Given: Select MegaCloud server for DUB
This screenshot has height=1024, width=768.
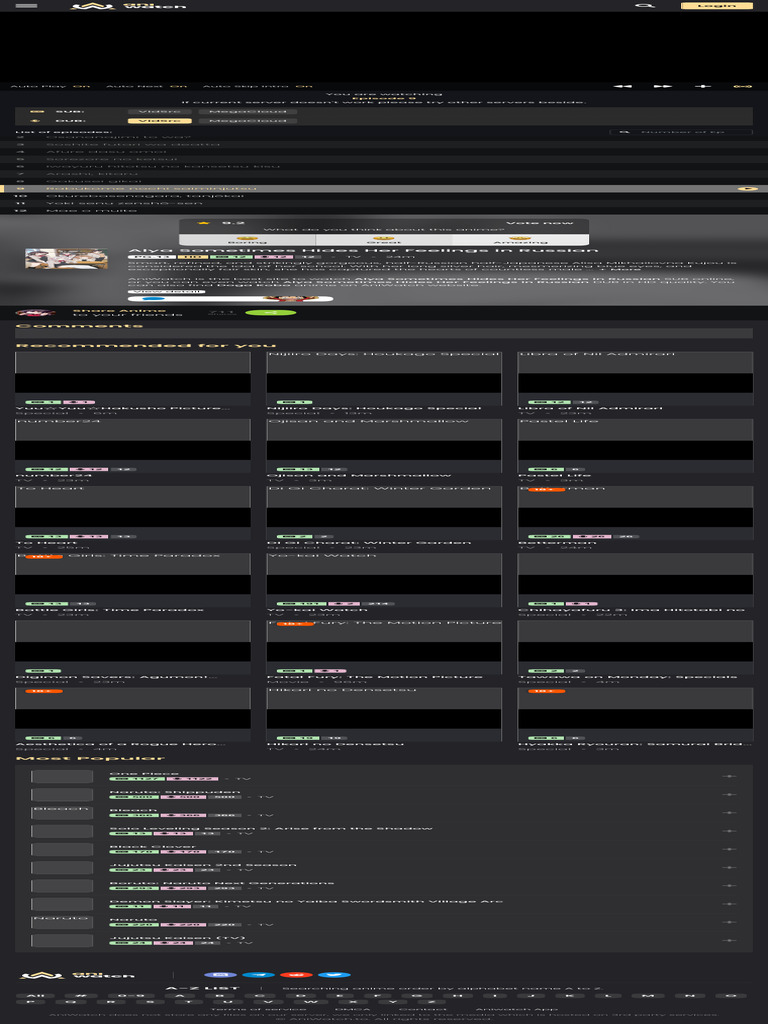Looking at the screenshot, I should 249,120.
